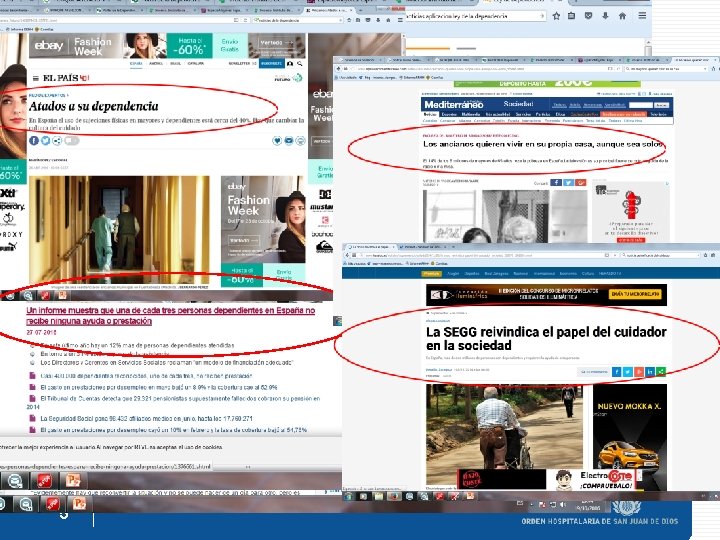
Task: Share Mediterráneo article on Google Plus
Action: click(581, 183)
